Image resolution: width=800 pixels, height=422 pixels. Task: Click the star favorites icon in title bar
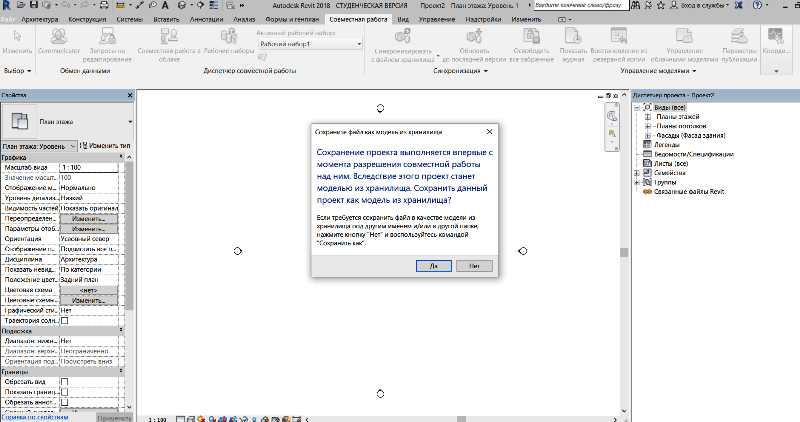click(x=661, y=5)
